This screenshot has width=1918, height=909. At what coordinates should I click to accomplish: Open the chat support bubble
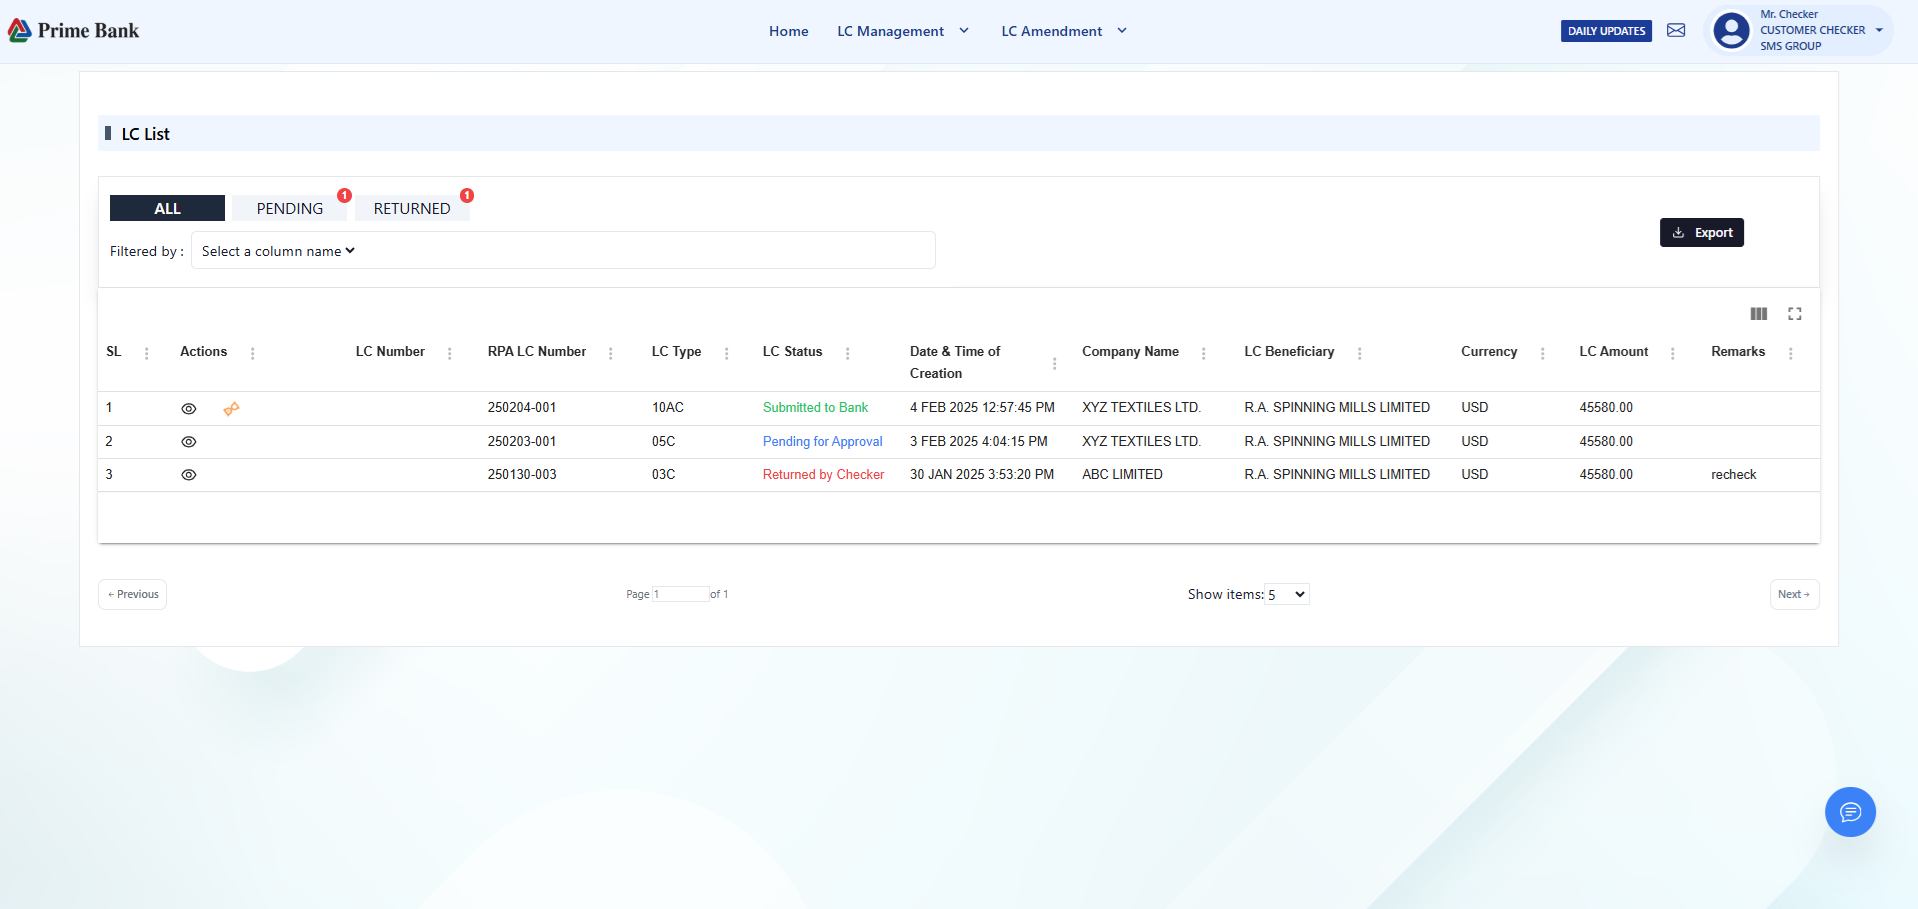[x=1850, y=812]
